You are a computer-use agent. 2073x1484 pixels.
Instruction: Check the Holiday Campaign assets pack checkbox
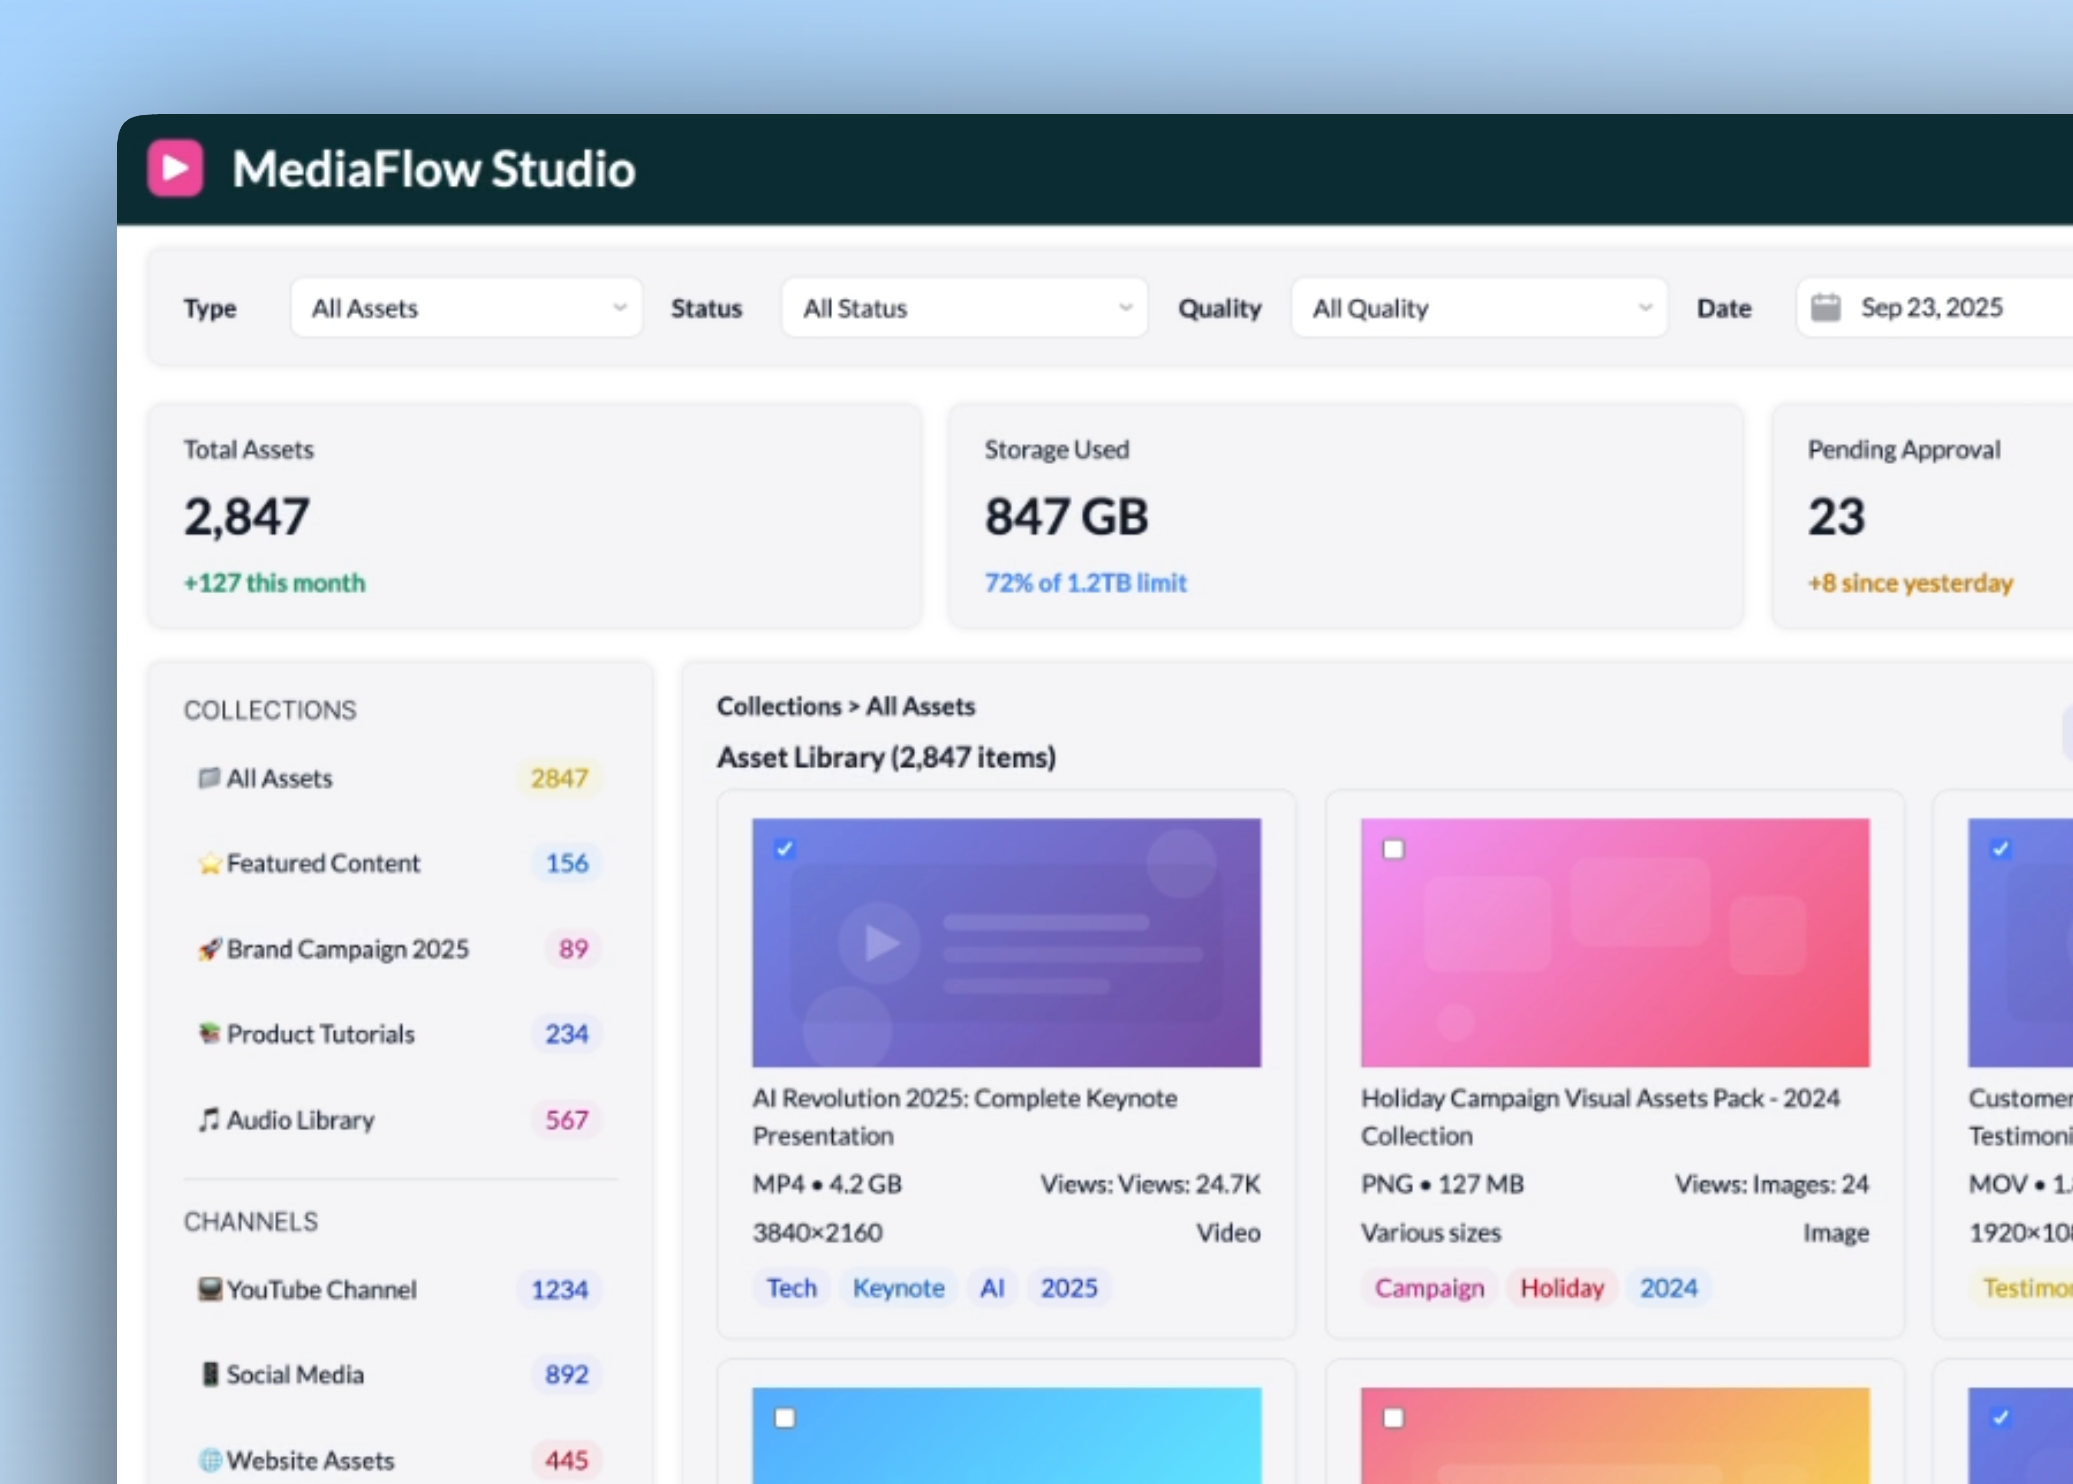[1392, 848]
